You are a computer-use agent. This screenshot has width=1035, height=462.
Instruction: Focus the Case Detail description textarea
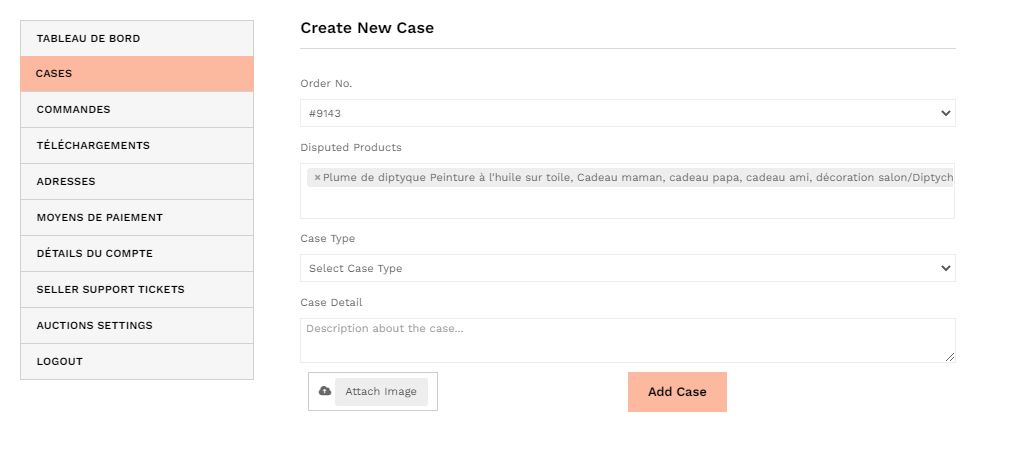tap(627, 340)
